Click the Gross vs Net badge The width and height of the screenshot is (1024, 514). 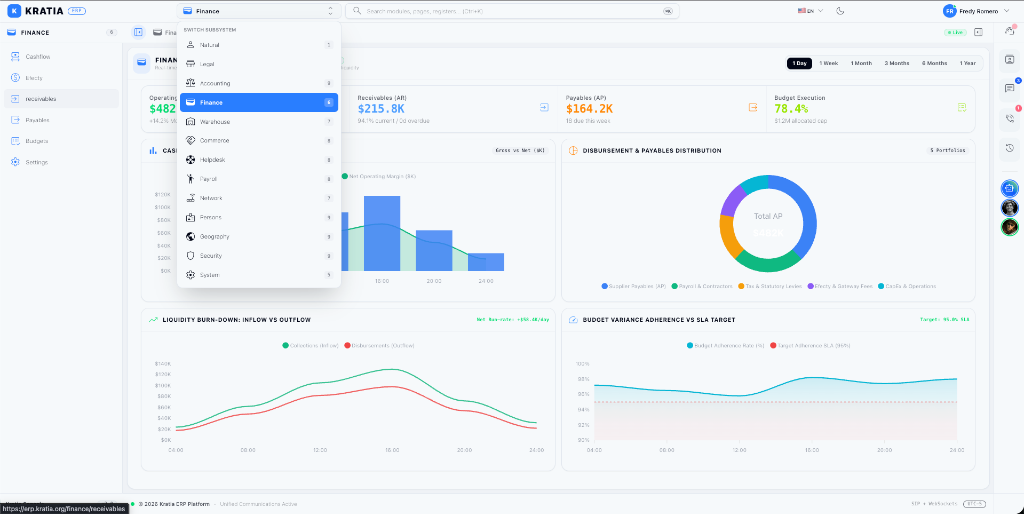[x=520, y=150]
